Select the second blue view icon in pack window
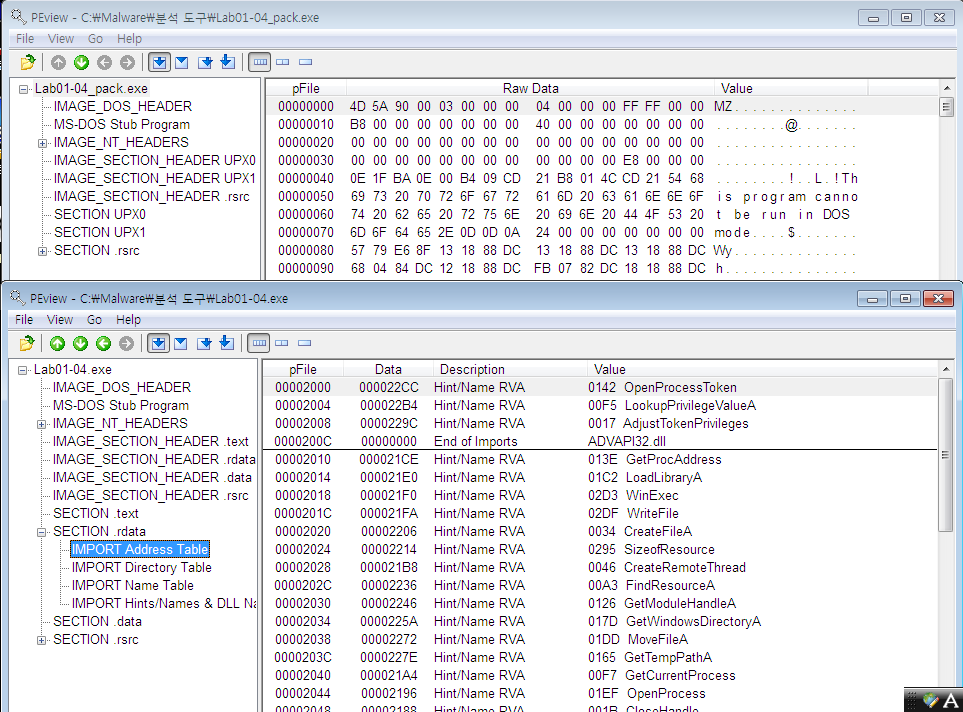Image resolution: width=963 pixels, height=712 pixels. pyautogui.click(x=182, y=62)
